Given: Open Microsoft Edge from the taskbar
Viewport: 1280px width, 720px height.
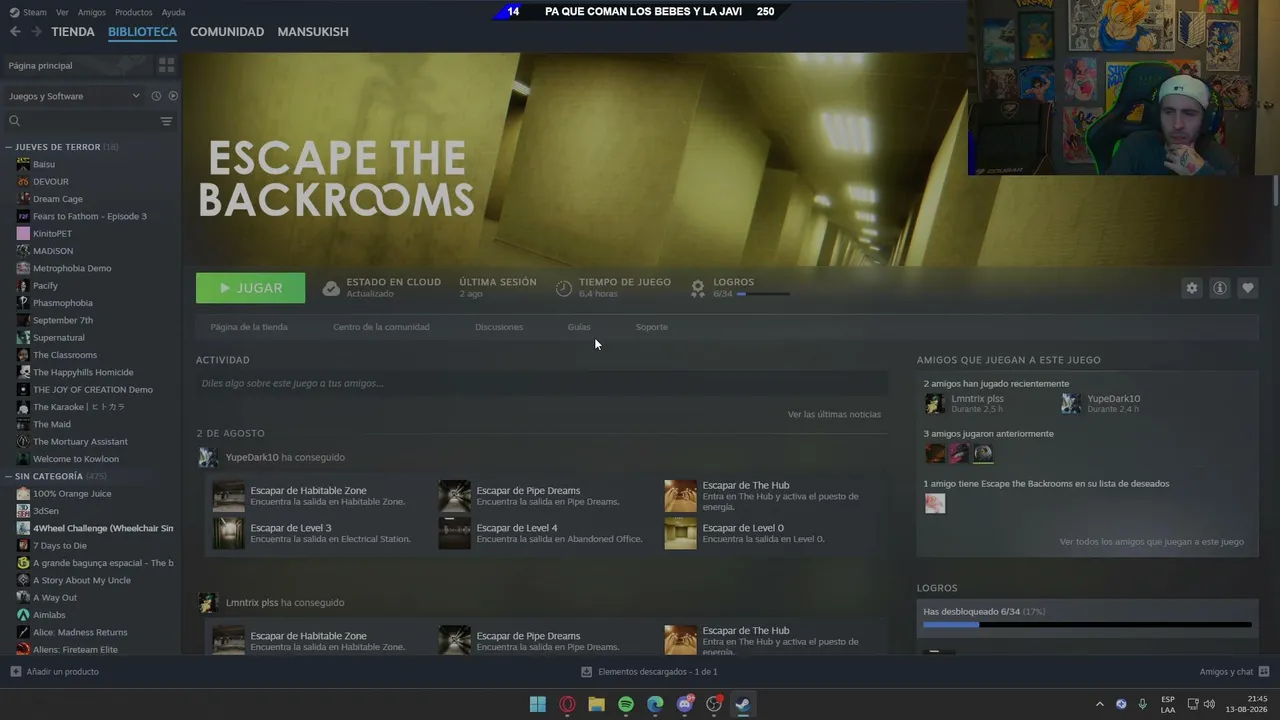Looking at the screenshot, I should click(x=655, y=704).
